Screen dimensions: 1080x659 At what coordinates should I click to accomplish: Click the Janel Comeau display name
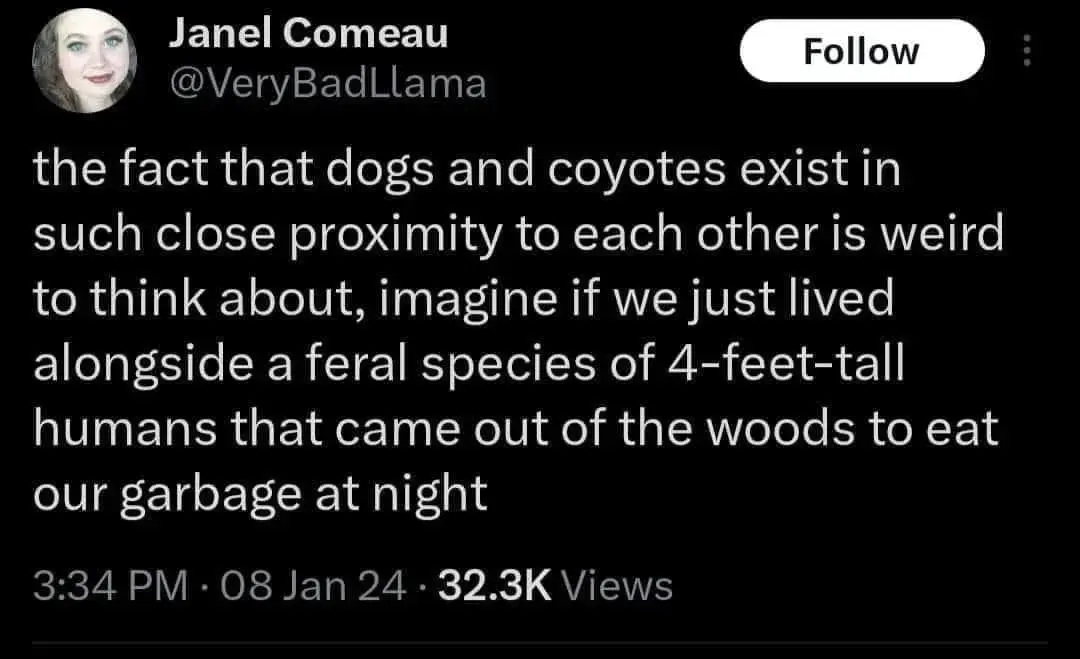[307, 35]
